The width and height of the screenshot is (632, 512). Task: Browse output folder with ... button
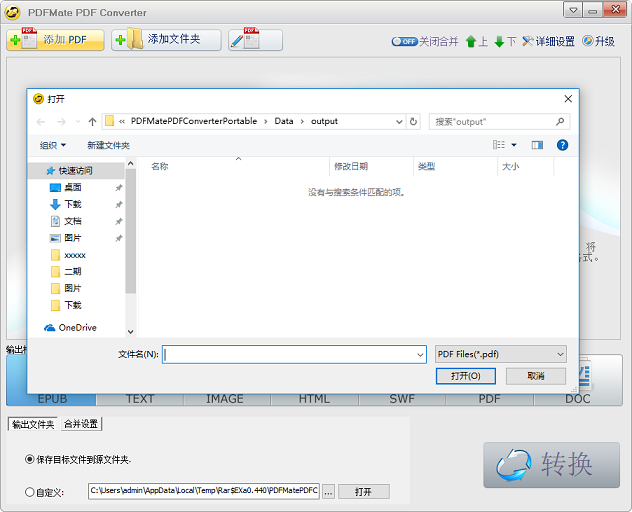pos(328,492)
